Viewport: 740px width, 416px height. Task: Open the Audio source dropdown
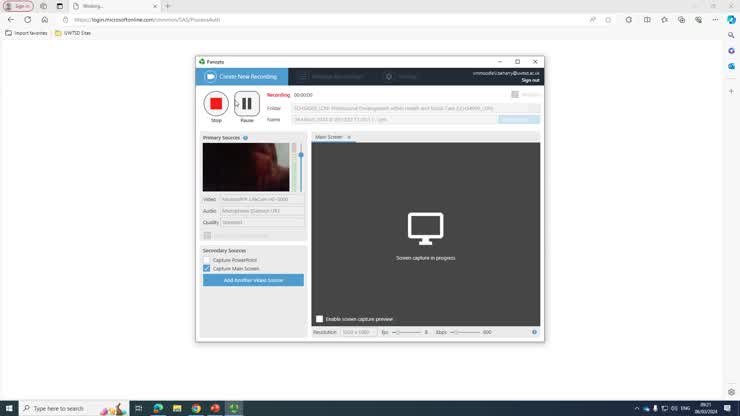coord(262,211)
